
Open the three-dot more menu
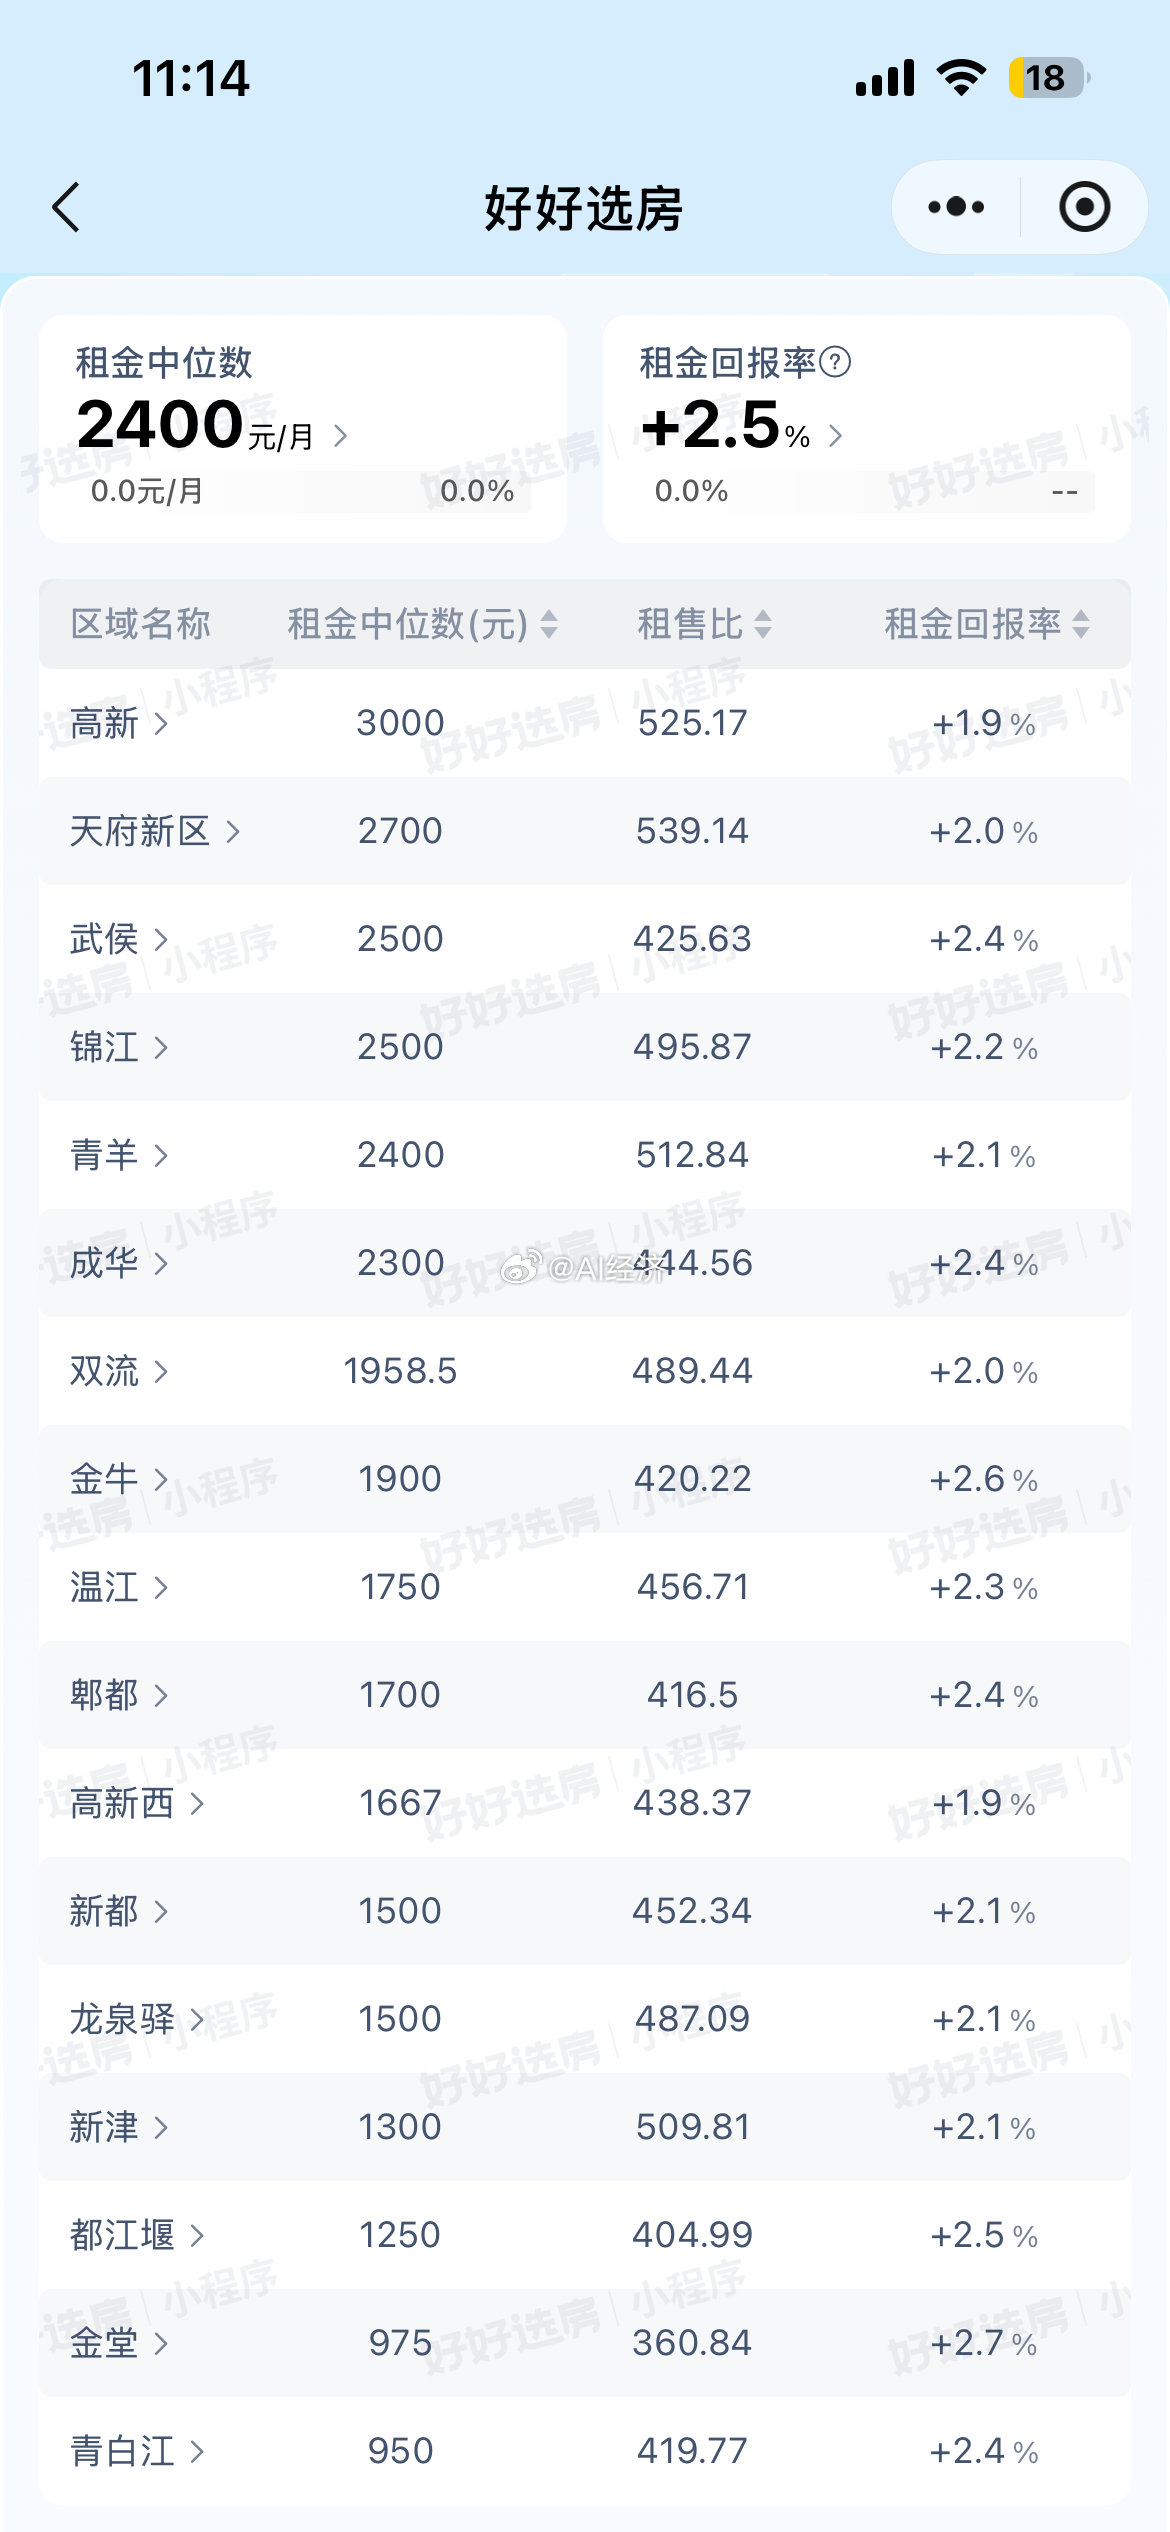point(956,207)
